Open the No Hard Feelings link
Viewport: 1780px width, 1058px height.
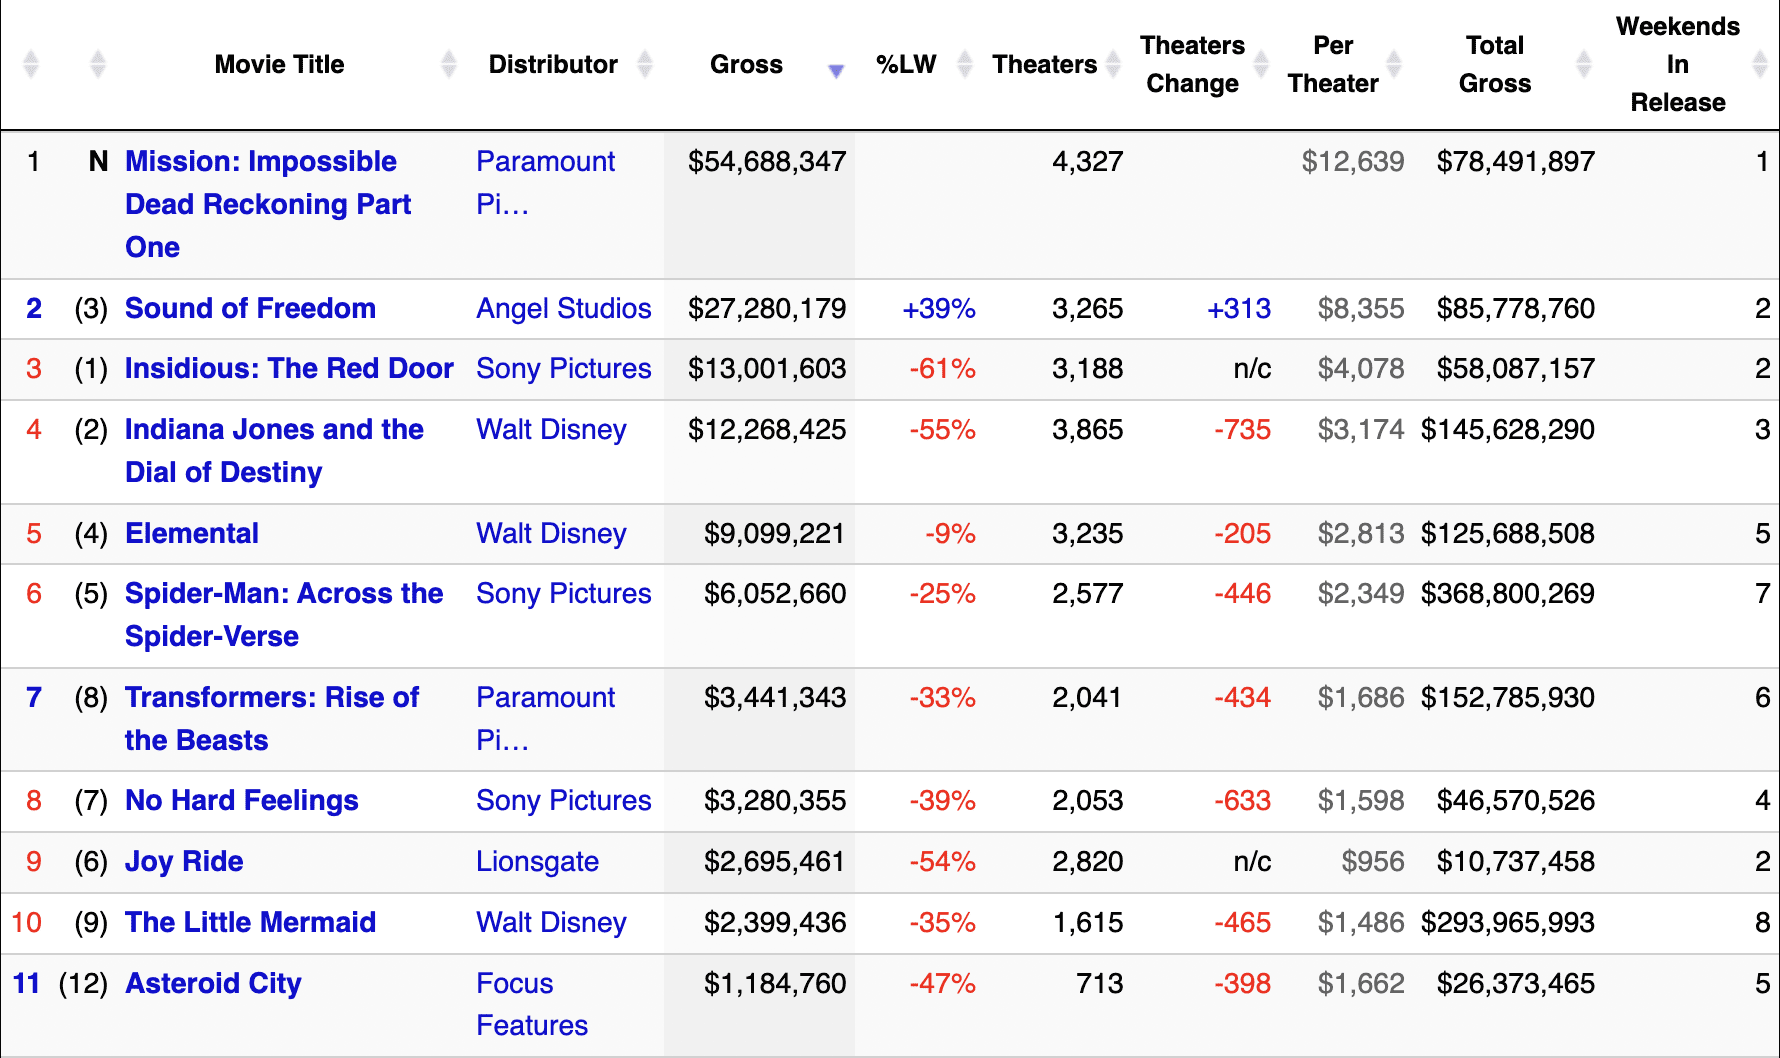coord(241,801)
